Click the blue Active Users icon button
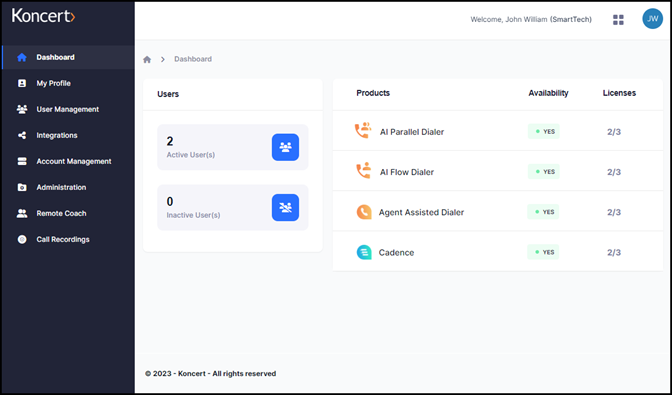 [285, 147]
